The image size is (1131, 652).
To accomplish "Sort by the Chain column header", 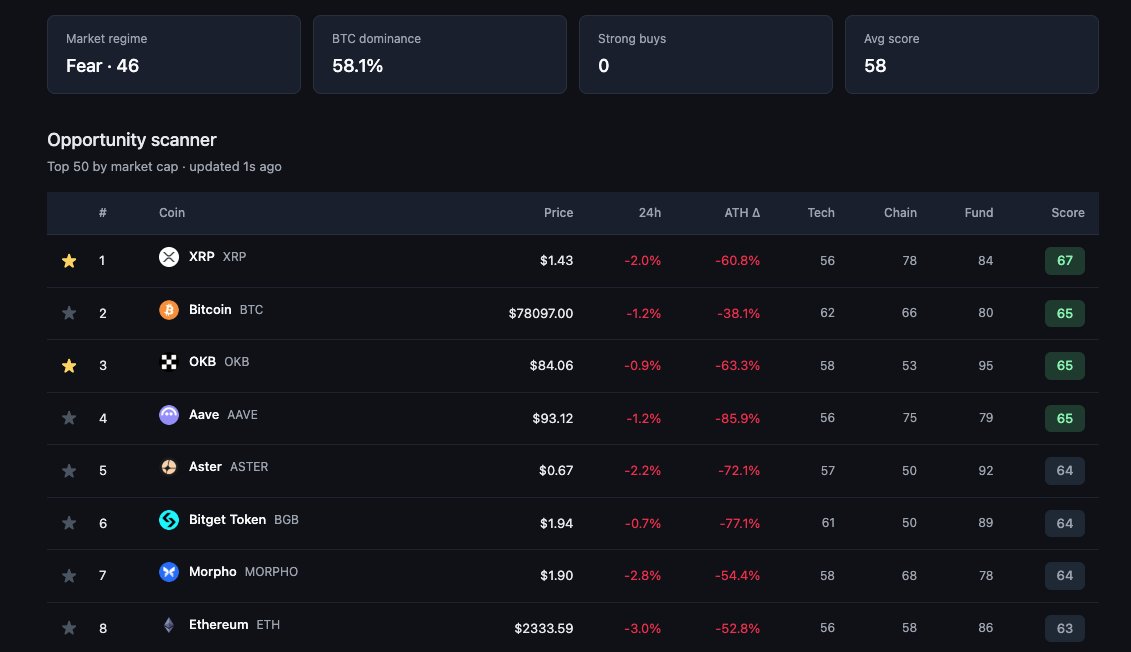I will (900, 213).
